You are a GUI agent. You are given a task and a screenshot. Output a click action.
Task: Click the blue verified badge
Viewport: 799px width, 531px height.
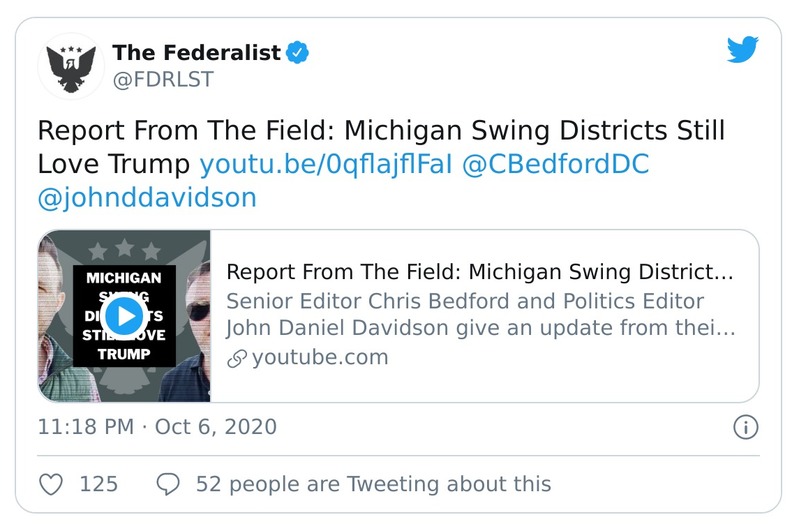[x=297, y=53]
